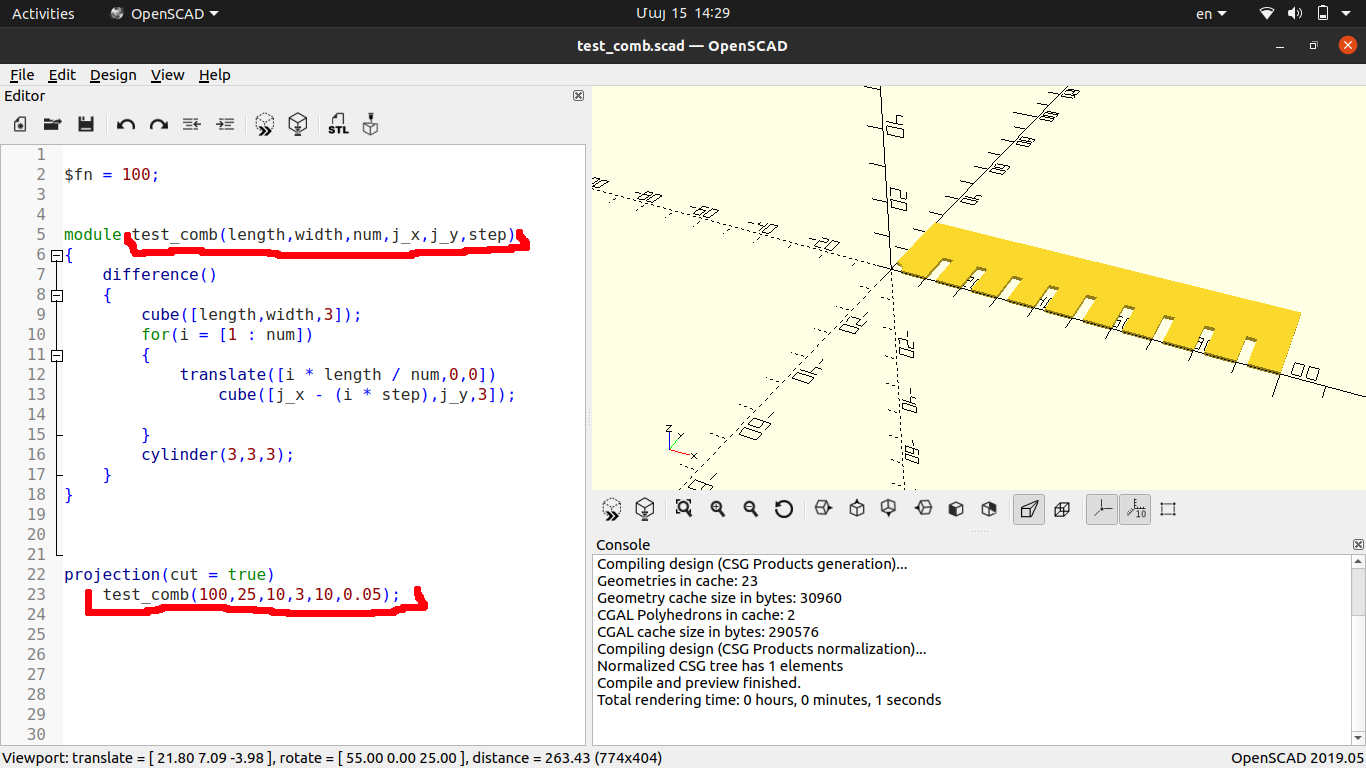This screenshot has width=1366, height=768.
Task: Reset the 3D view
Action: coord(784,509)
